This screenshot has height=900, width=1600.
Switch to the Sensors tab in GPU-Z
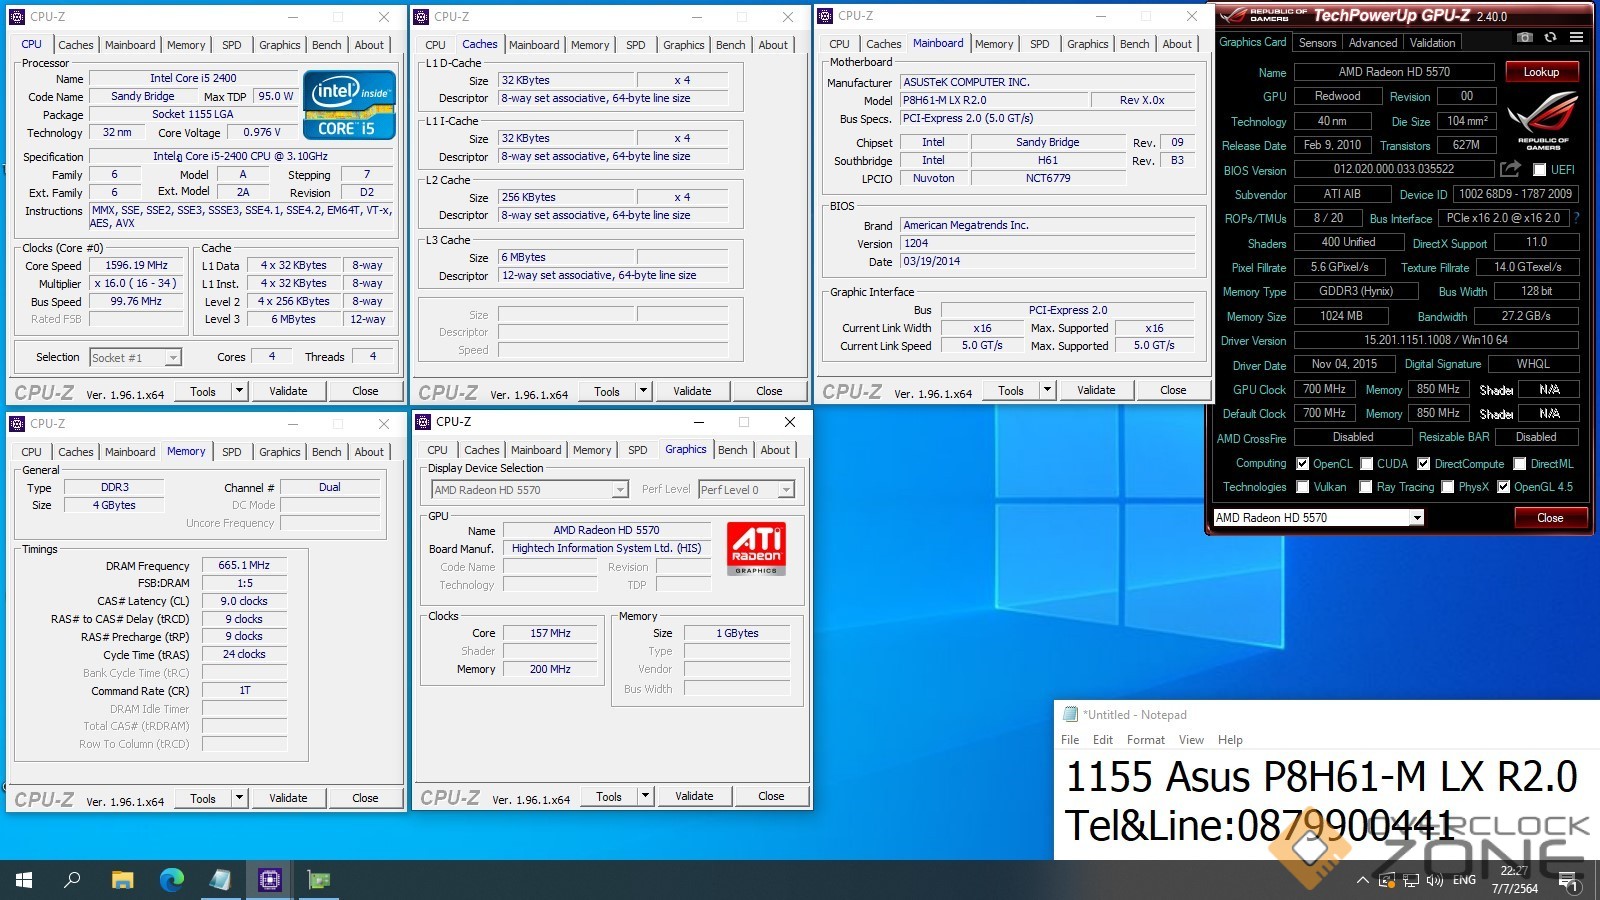pos(1317,43)
